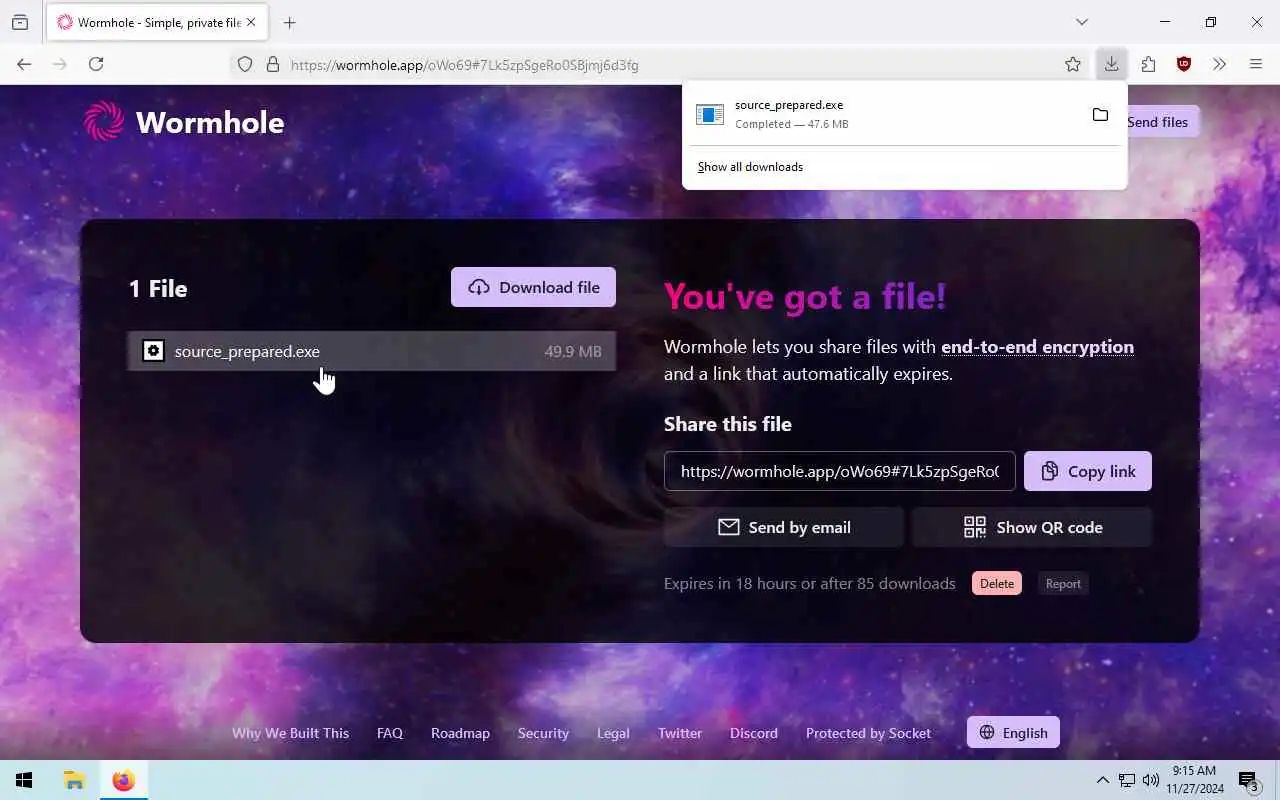This screenshot has width=1280, height=800.
Task: View site security padlock info
Action: pos(272,65)
